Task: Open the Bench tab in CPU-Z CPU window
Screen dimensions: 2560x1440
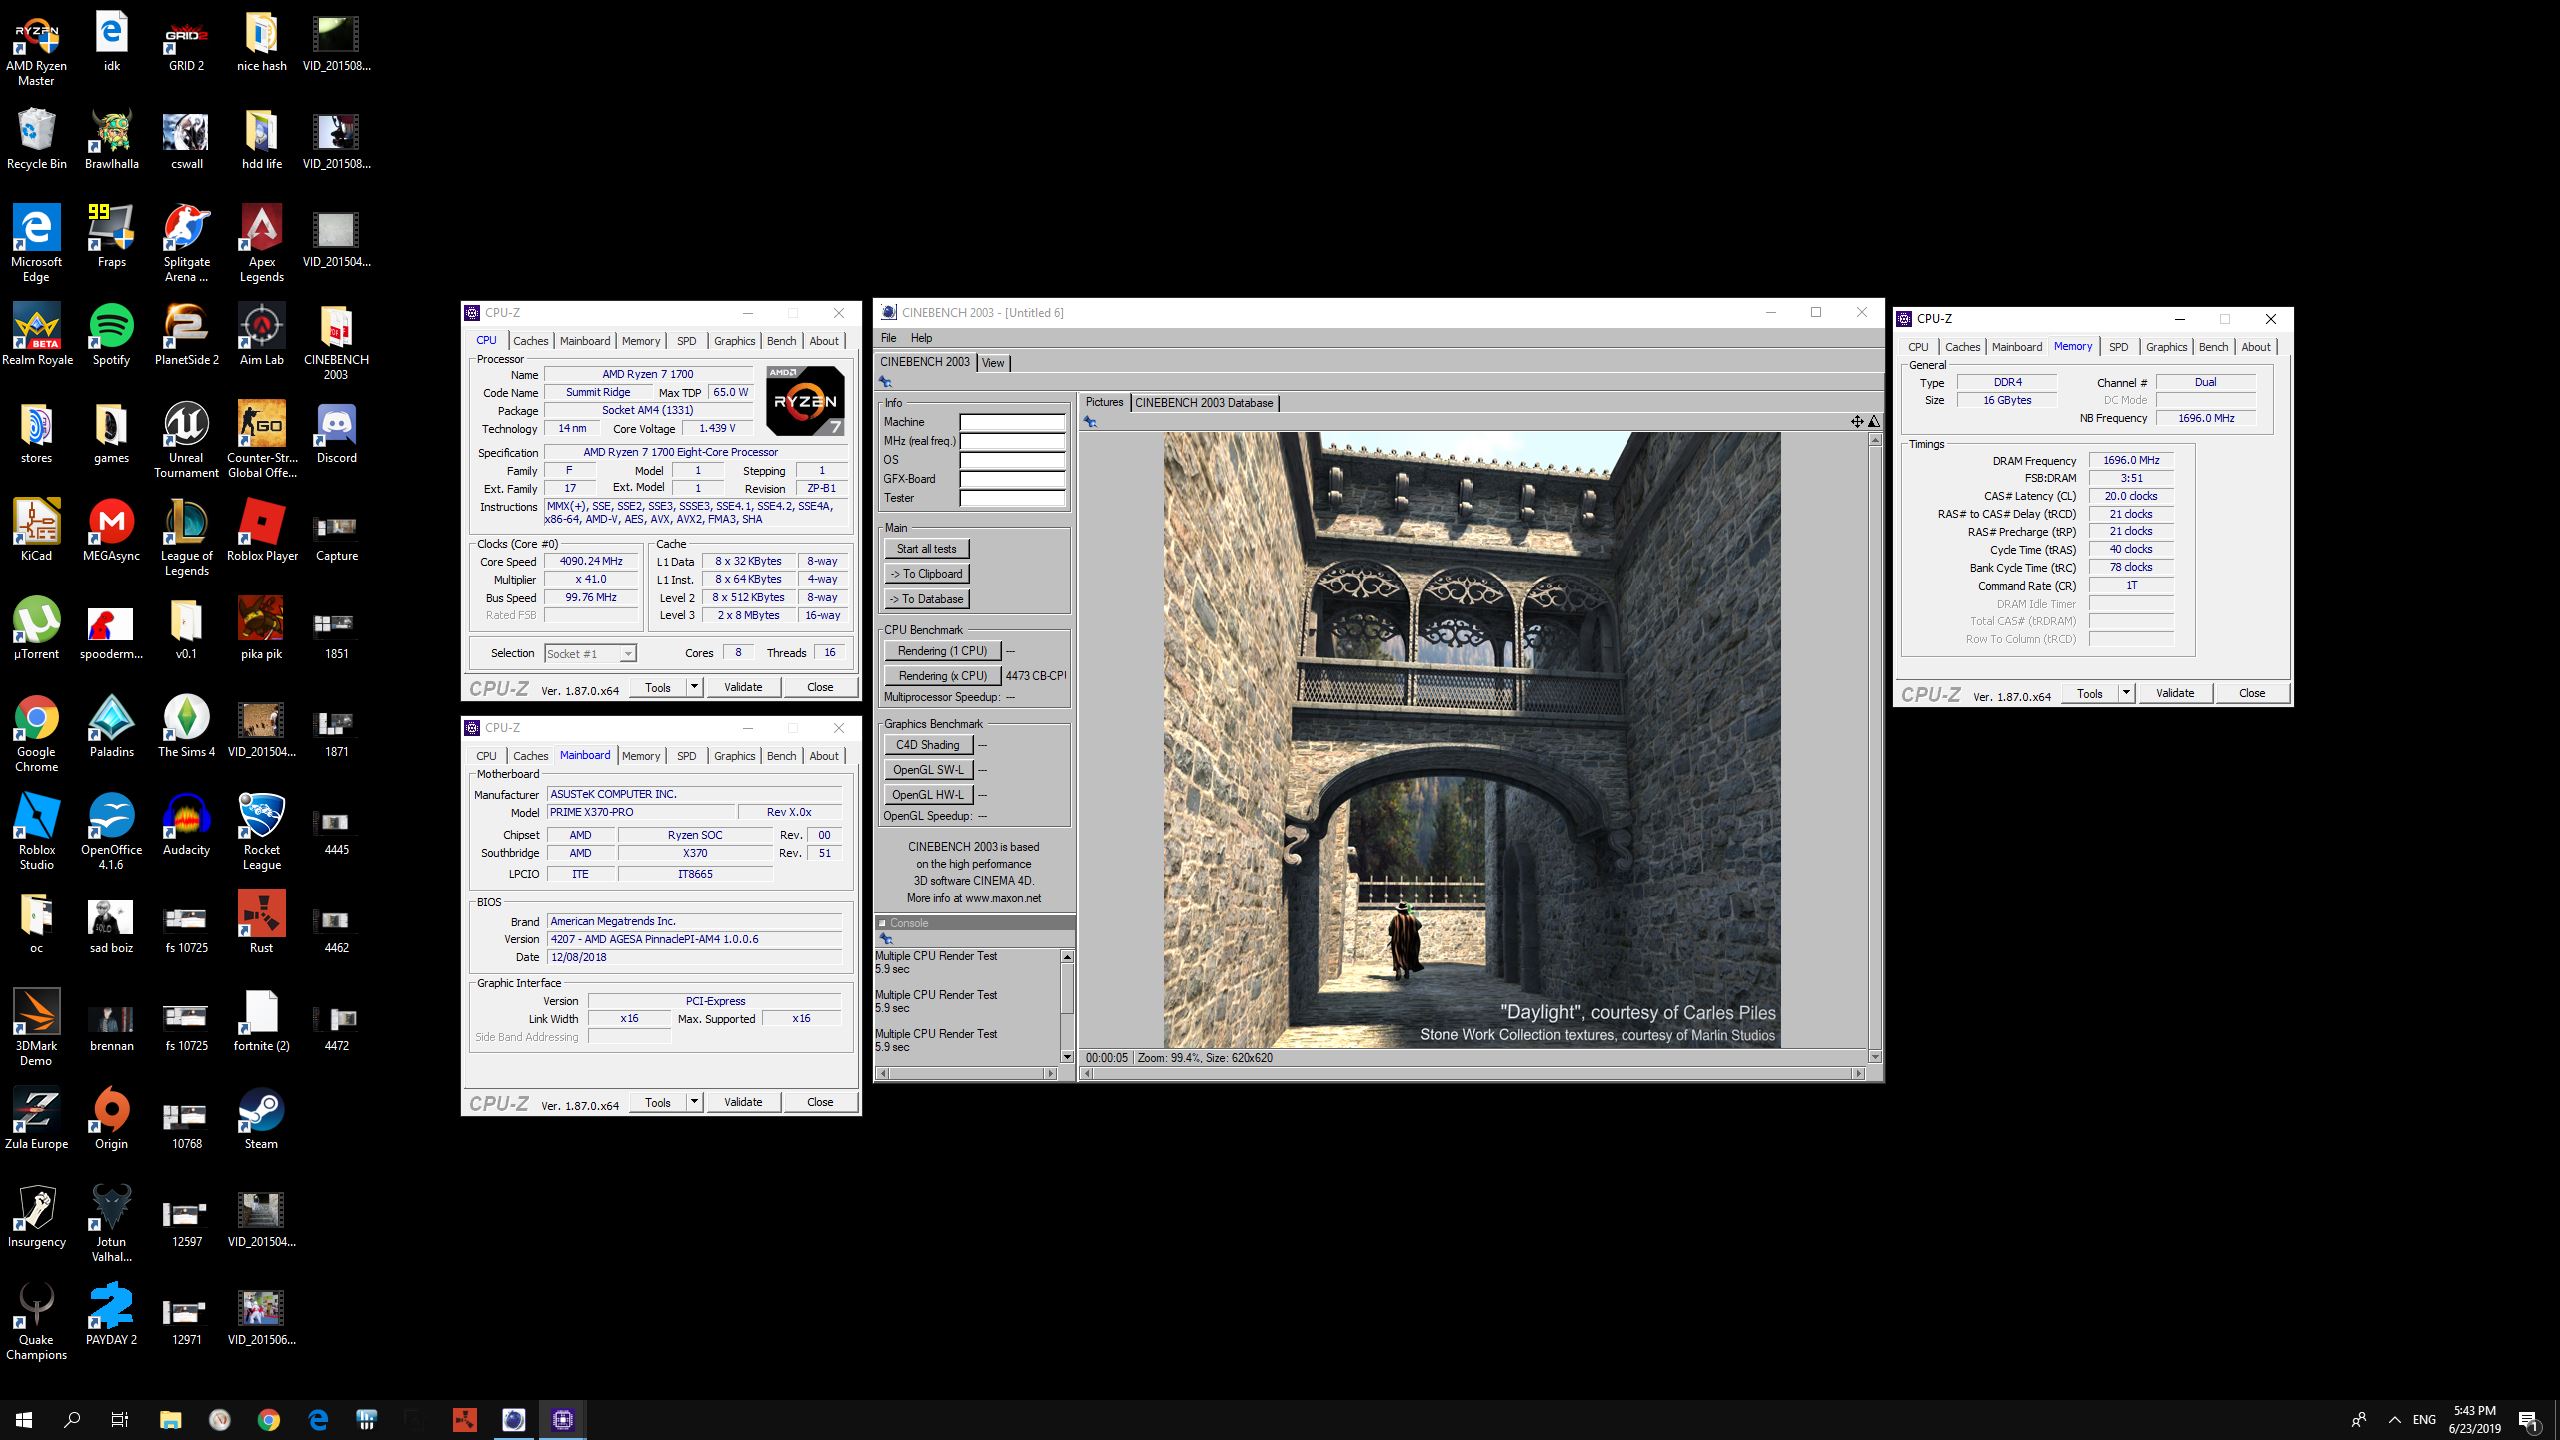Action: click(781, 341)
